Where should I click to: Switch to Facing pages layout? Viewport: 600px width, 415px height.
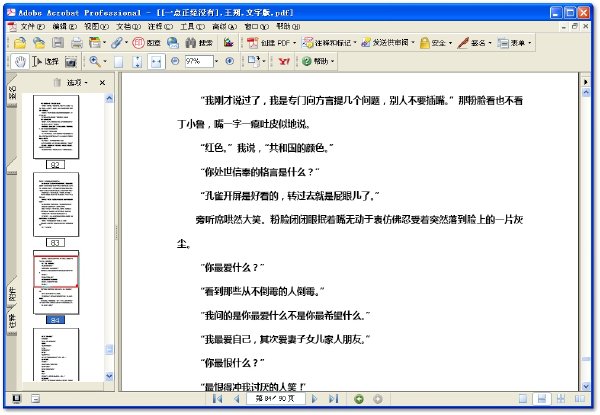[x=580, y=399]
